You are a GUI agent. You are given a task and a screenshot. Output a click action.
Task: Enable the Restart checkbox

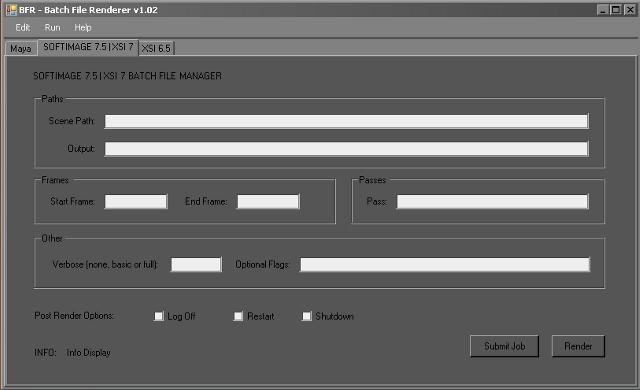[x=238, y=316]
